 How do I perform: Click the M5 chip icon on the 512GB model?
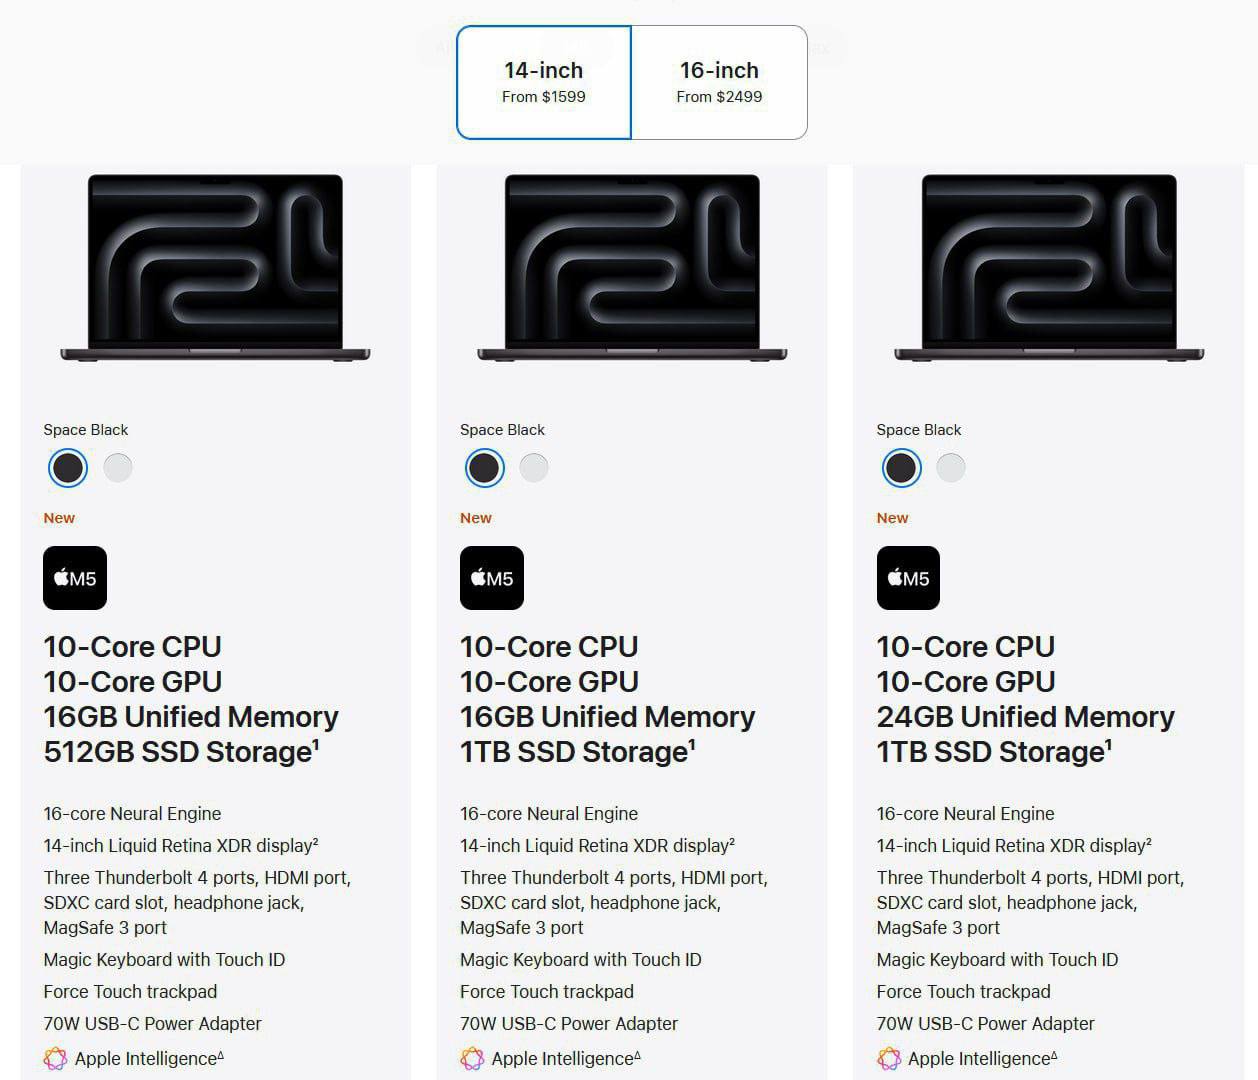[x=75, y=578]
